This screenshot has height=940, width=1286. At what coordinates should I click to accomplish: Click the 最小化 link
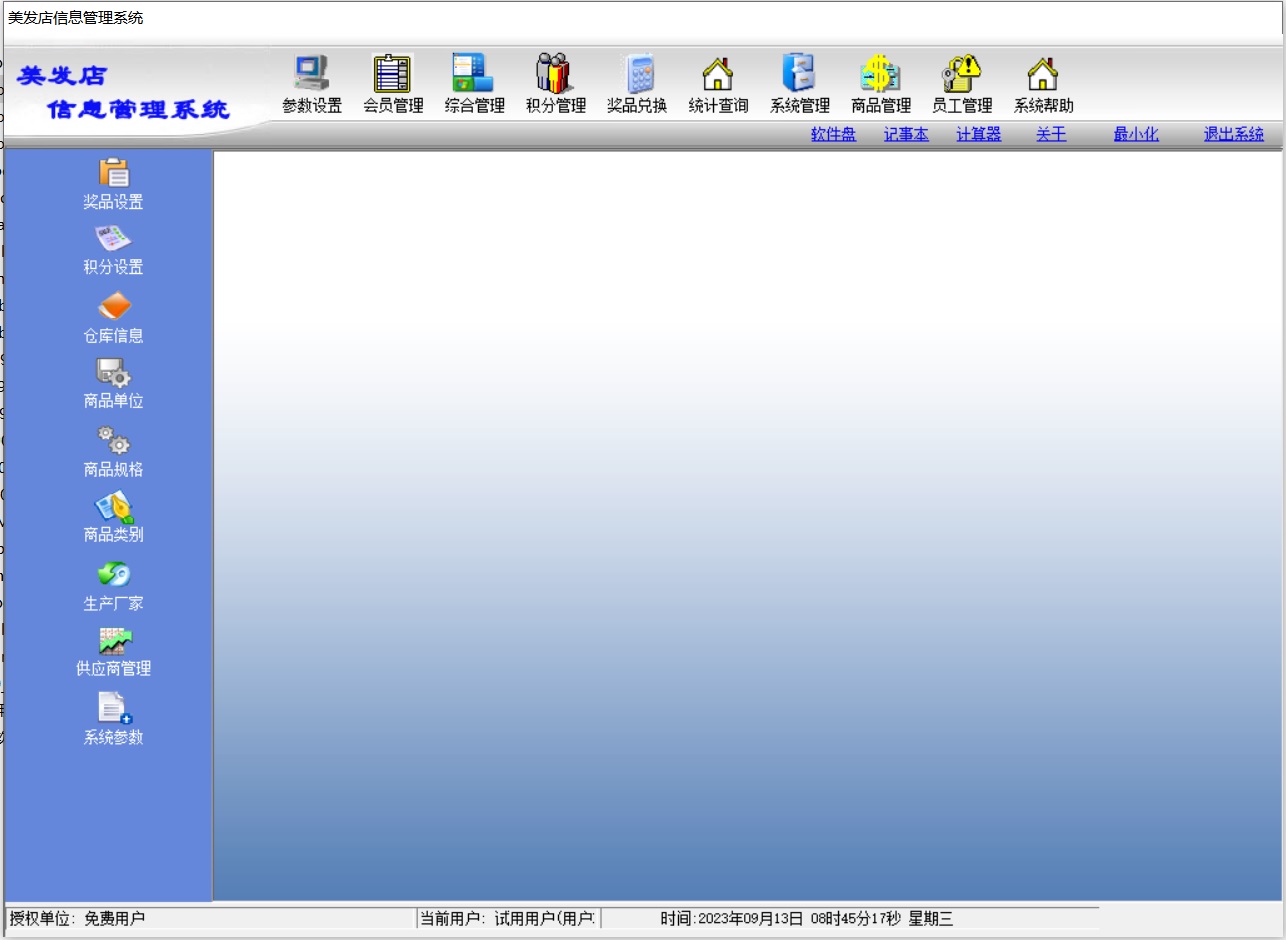tap(1136, 134)
